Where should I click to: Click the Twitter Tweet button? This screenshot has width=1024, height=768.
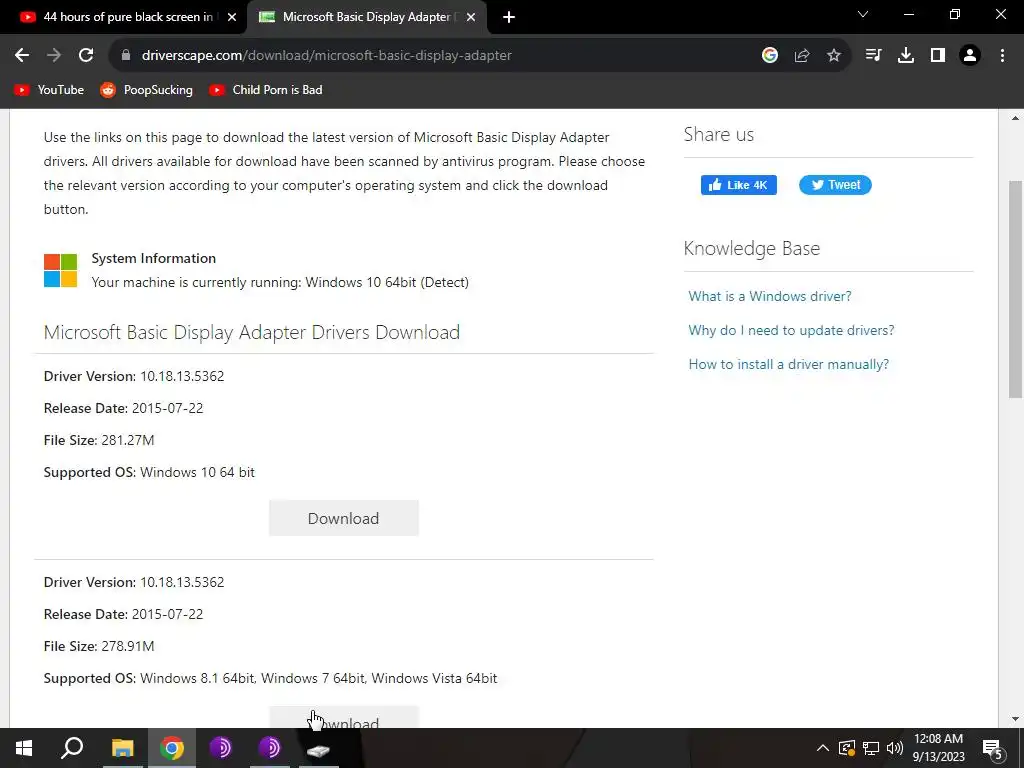pos(835,185)
